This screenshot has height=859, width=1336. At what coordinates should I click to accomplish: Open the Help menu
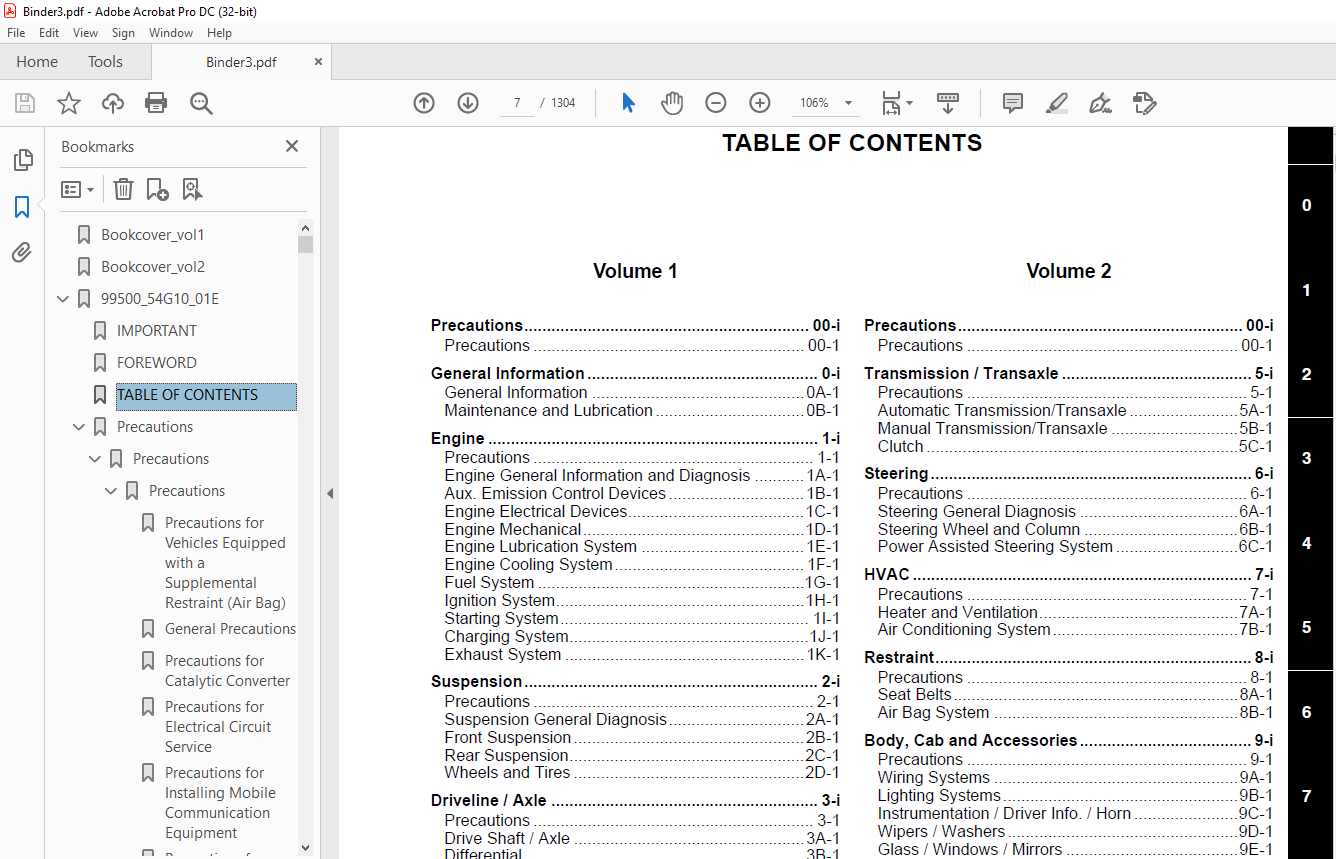tap(219, 33)
